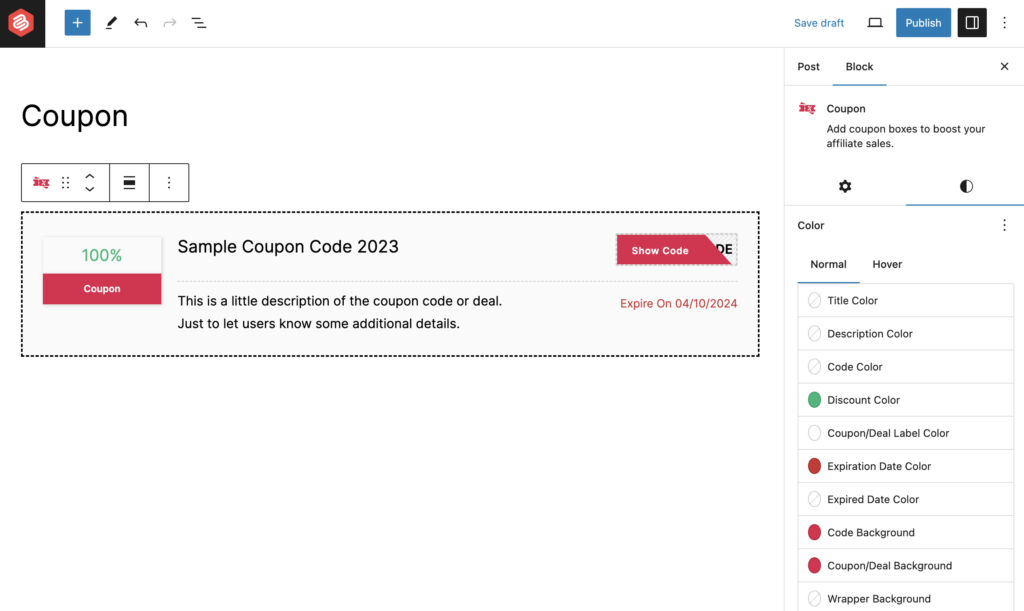Toggle the editor settings sidebar
Image resolution: width=1024 pixels, height=611 pixels.
click(971, 22)
